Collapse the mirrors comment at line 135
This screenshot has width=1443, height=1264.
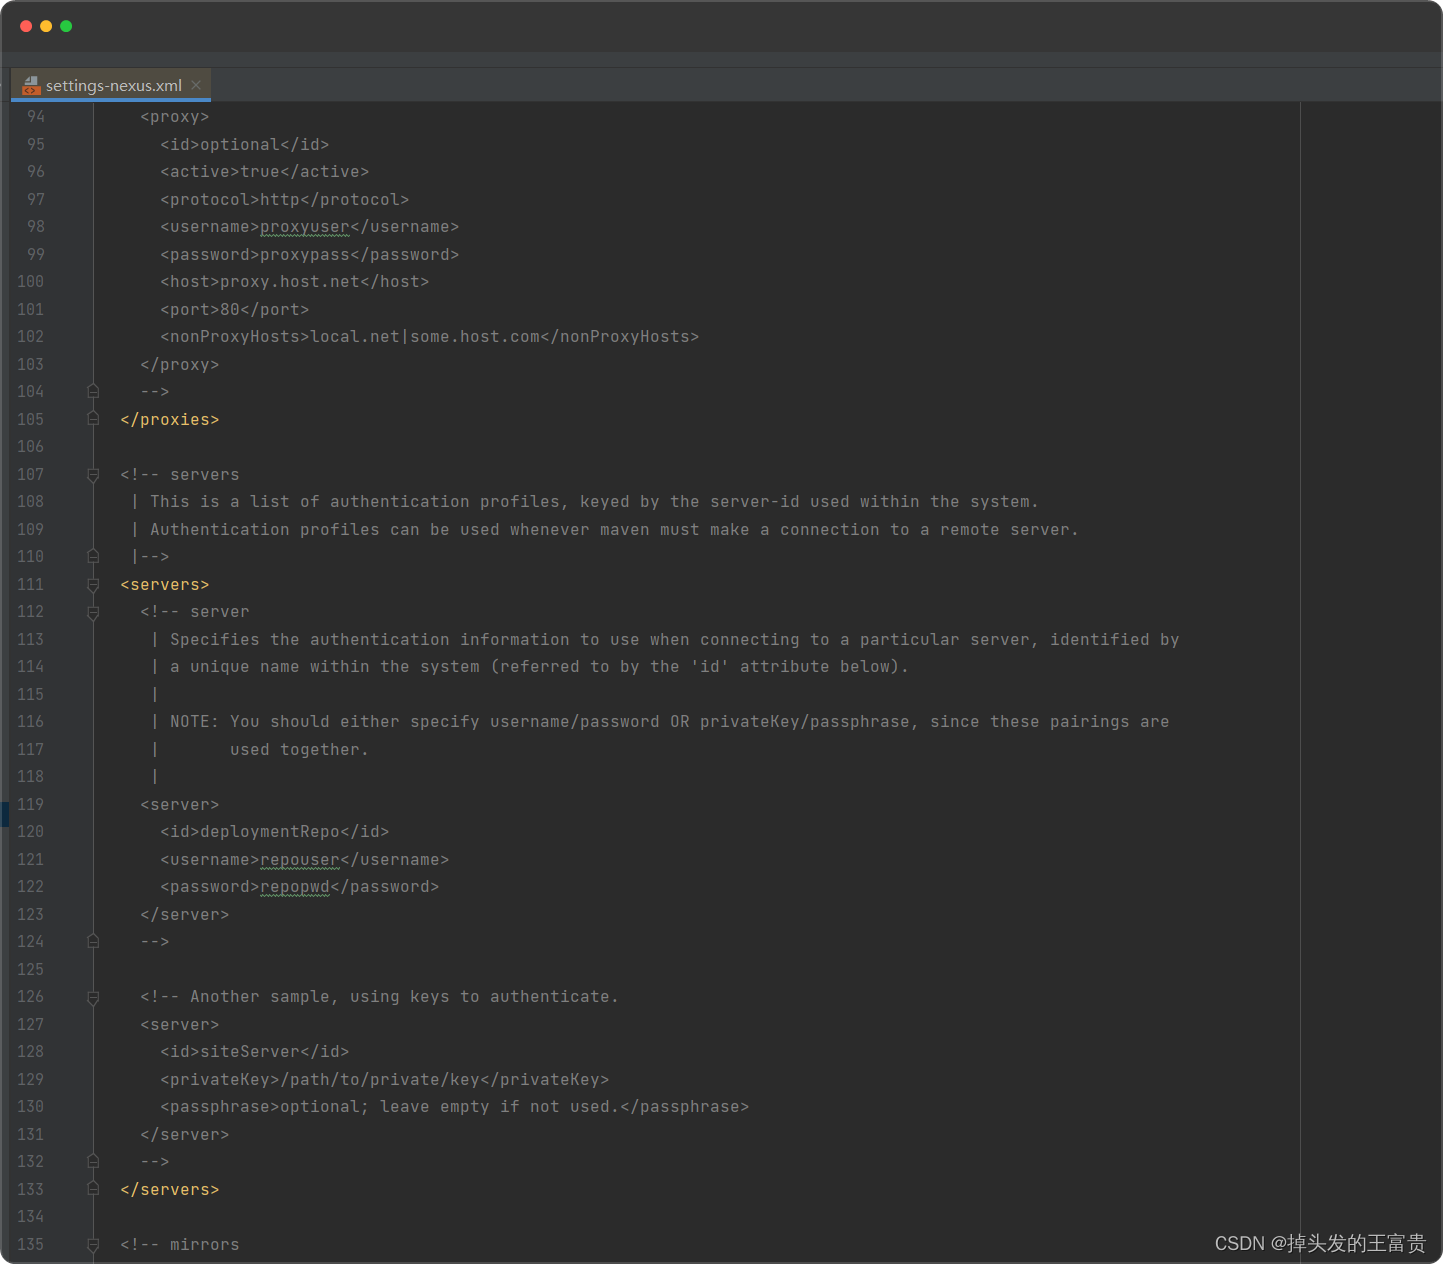(93, 1244)
